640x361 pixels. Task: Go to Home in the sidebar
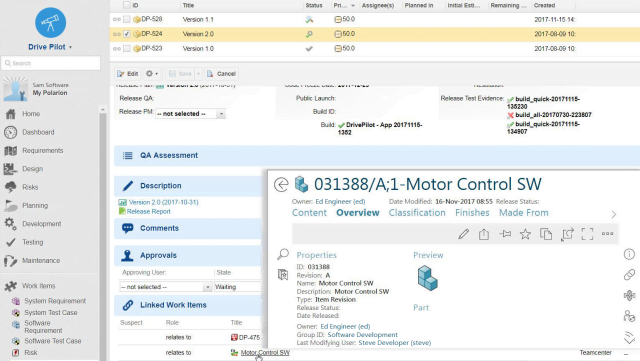point(31,114)
